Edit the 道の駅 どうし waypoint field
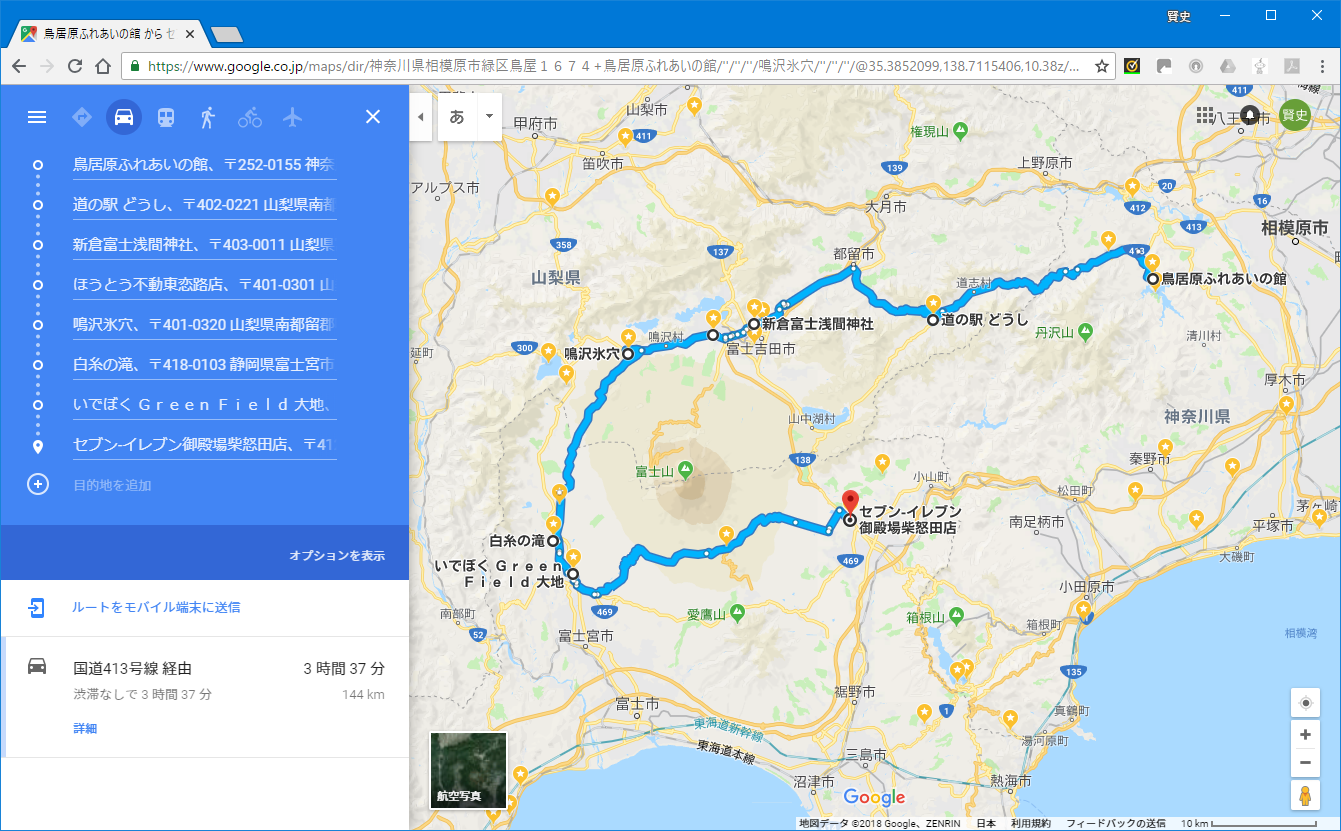Viewport: 1341px width, 831px height. click(x=204, y=205)
